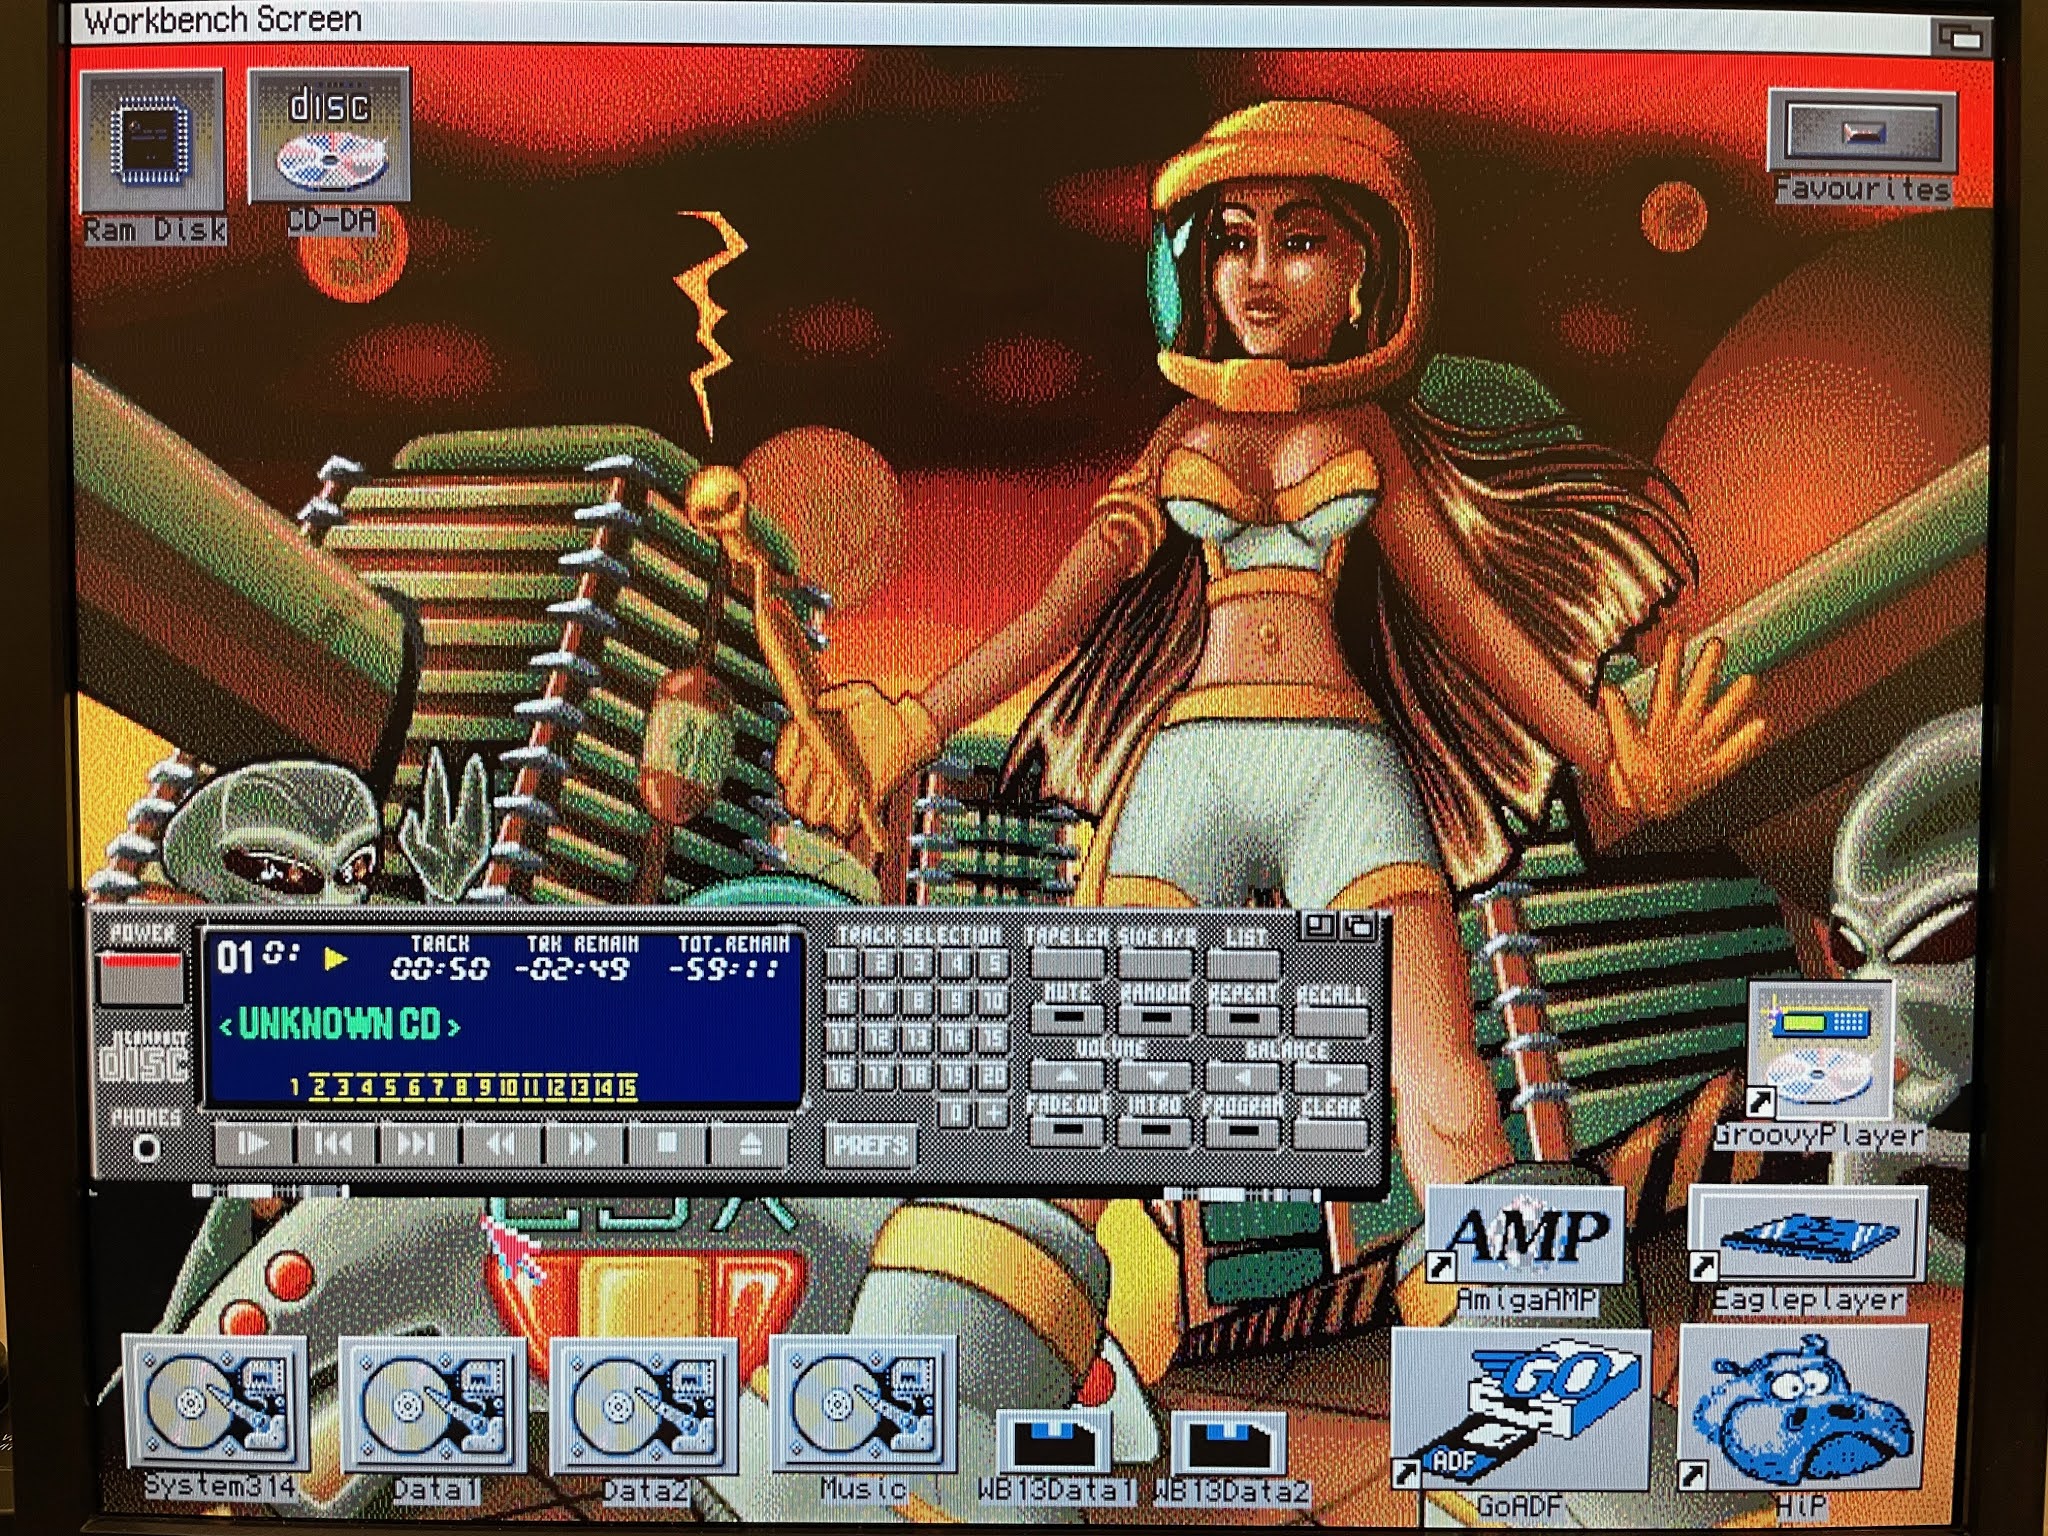This screenshot has width=2048, height=1536.
Task: Eject the CD with eject button
Action: pyautogui.click(x=750, y=1143)
